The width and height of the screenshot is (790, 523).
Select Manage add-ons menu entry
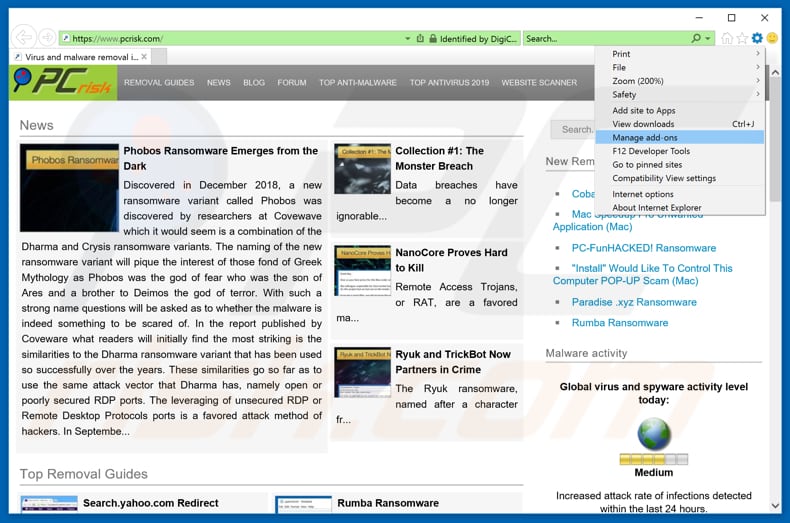click(680, 138)
